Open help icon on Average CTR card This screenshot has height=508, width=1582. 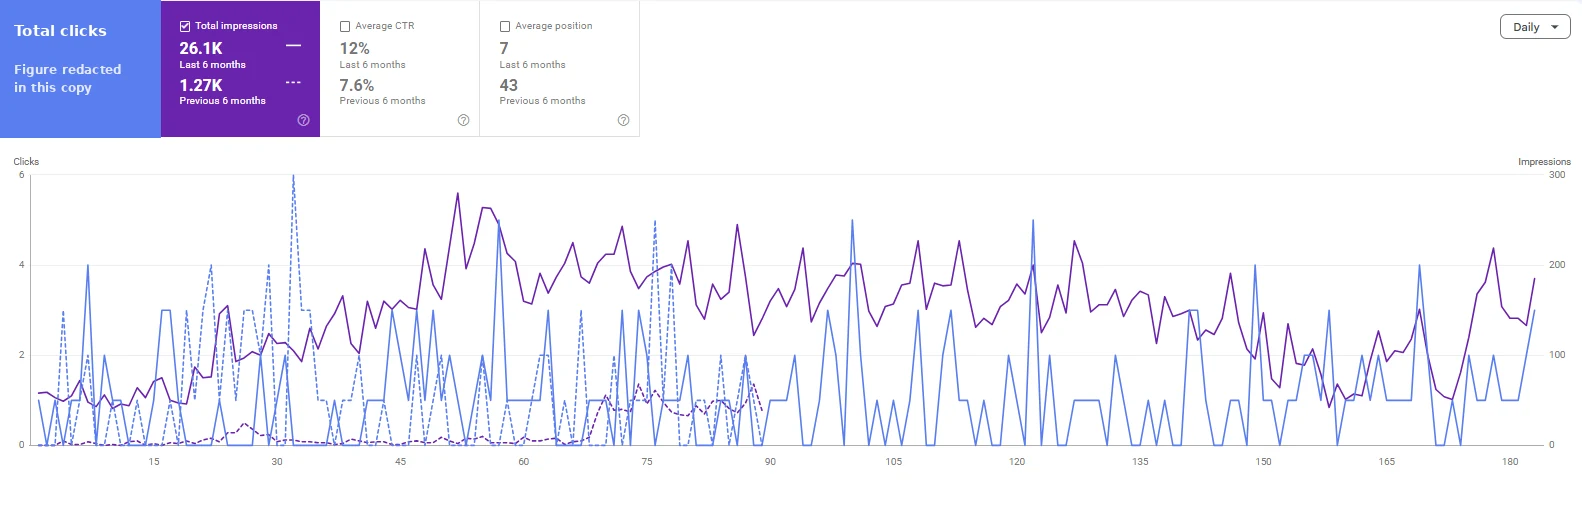click(x=464, y=120)
